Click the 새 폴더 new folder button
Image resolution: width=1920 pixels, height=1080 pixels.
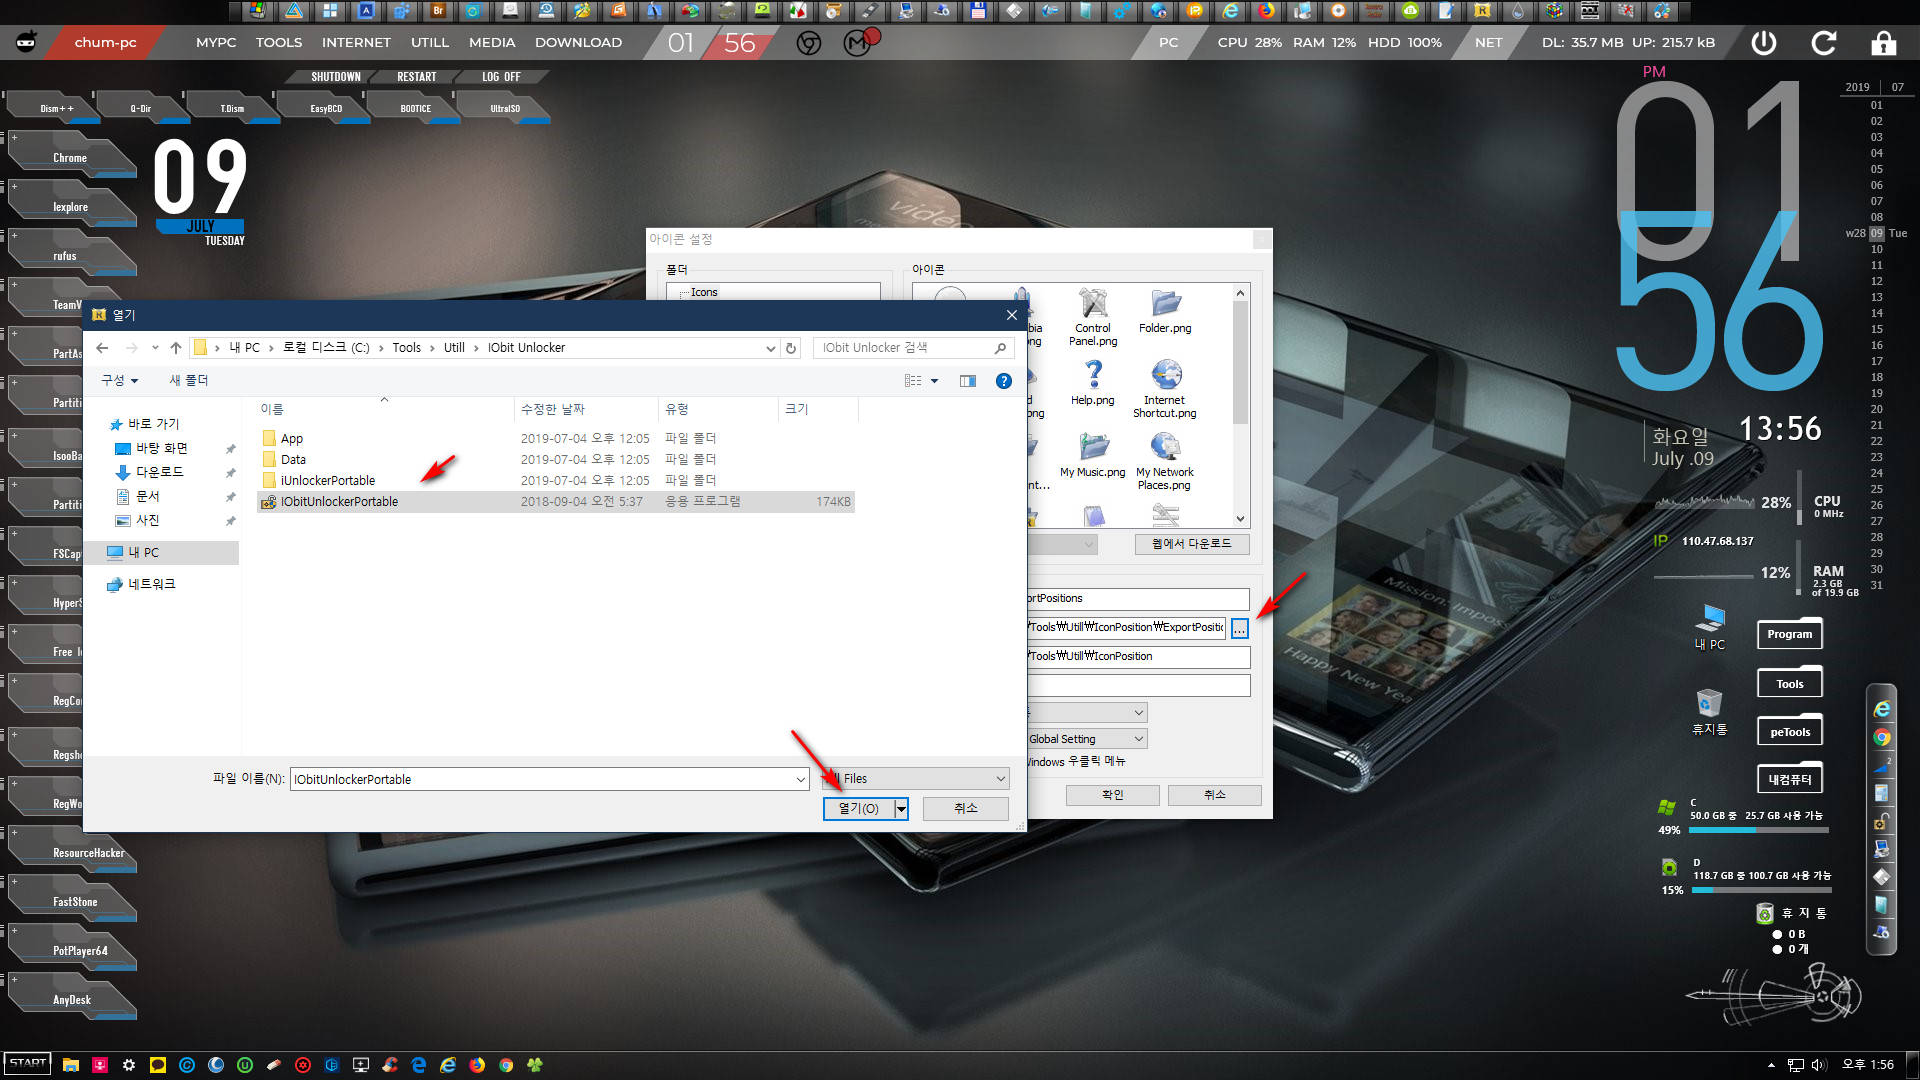point(189,381)
